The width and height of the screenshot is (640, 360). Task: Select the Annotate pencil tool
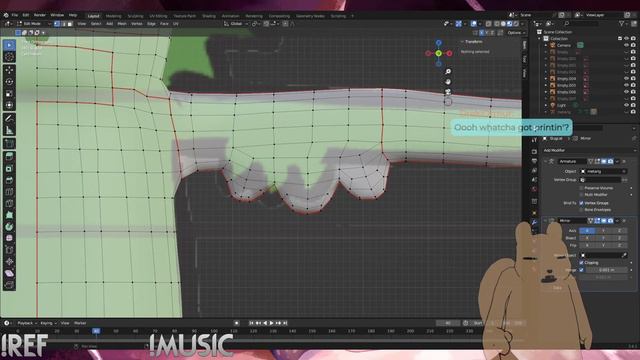click(x=9, y=118)
